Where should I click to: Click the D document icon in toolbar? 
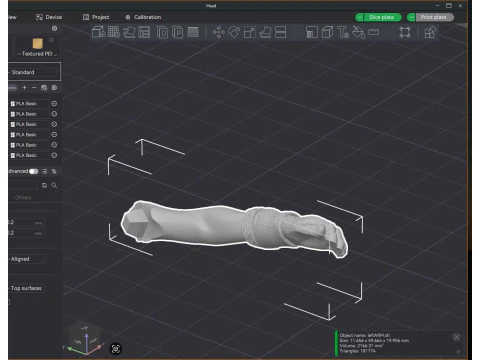pyautogui.click(x=162, y=32)
